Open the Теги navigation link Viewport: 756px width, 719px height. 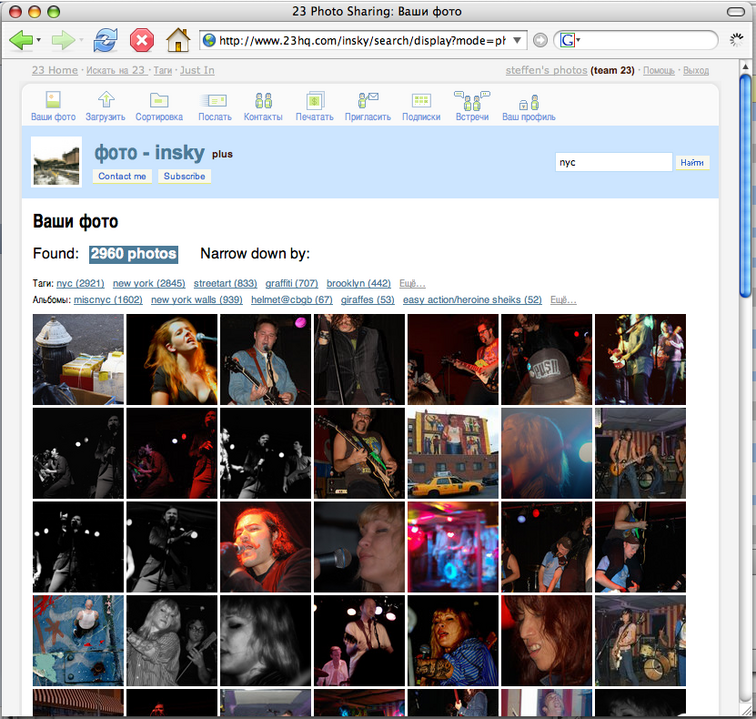point(162,70)
